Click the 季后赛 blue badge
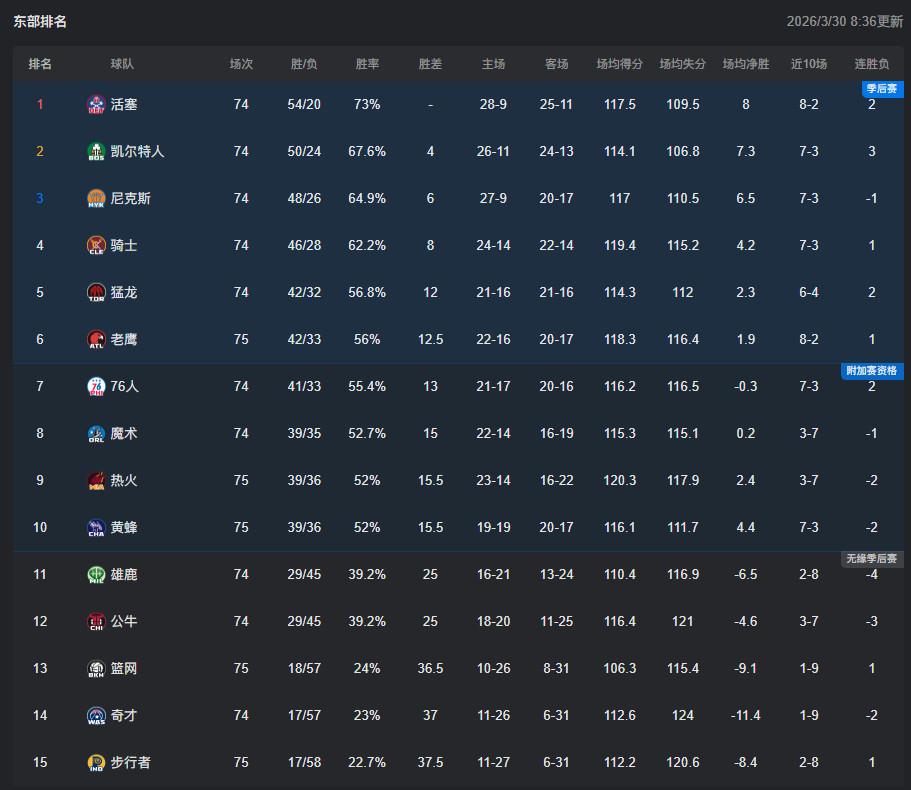 (882, 89)
